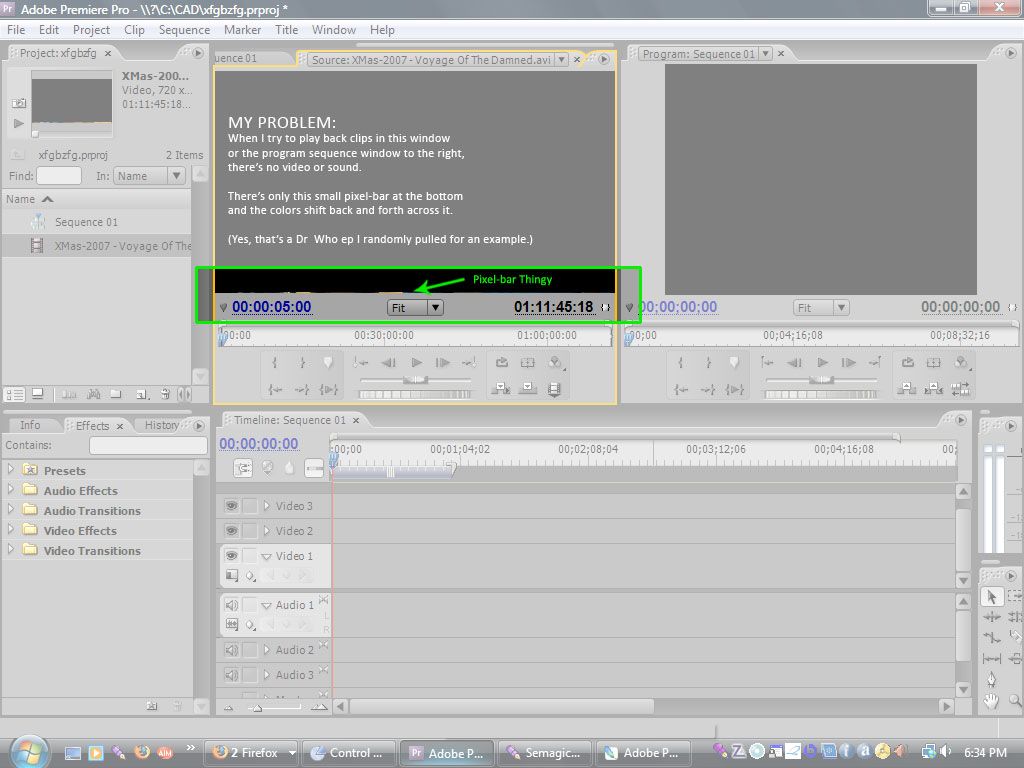Toggle lock box on Audio 2 track
This screenshot has width=1024, height=768.
(x=249, y=650)
